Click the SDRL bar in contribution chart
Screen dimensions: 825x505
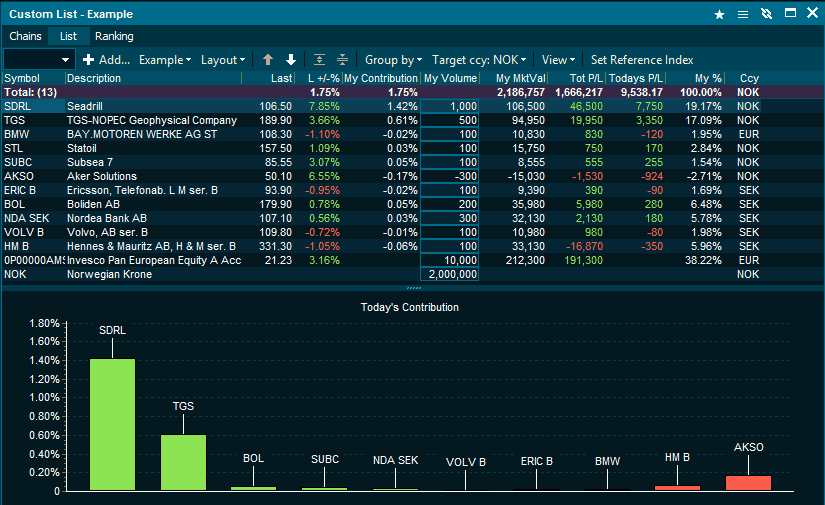pos(113,425)
